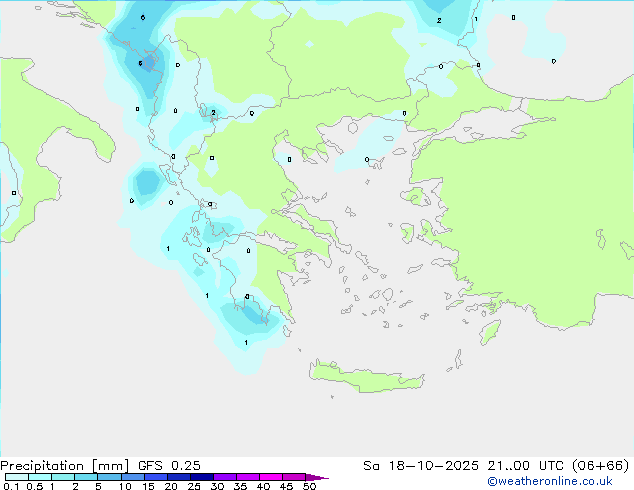
Task: Click the '21..00 UTC' time text
Action: [525, 466]
